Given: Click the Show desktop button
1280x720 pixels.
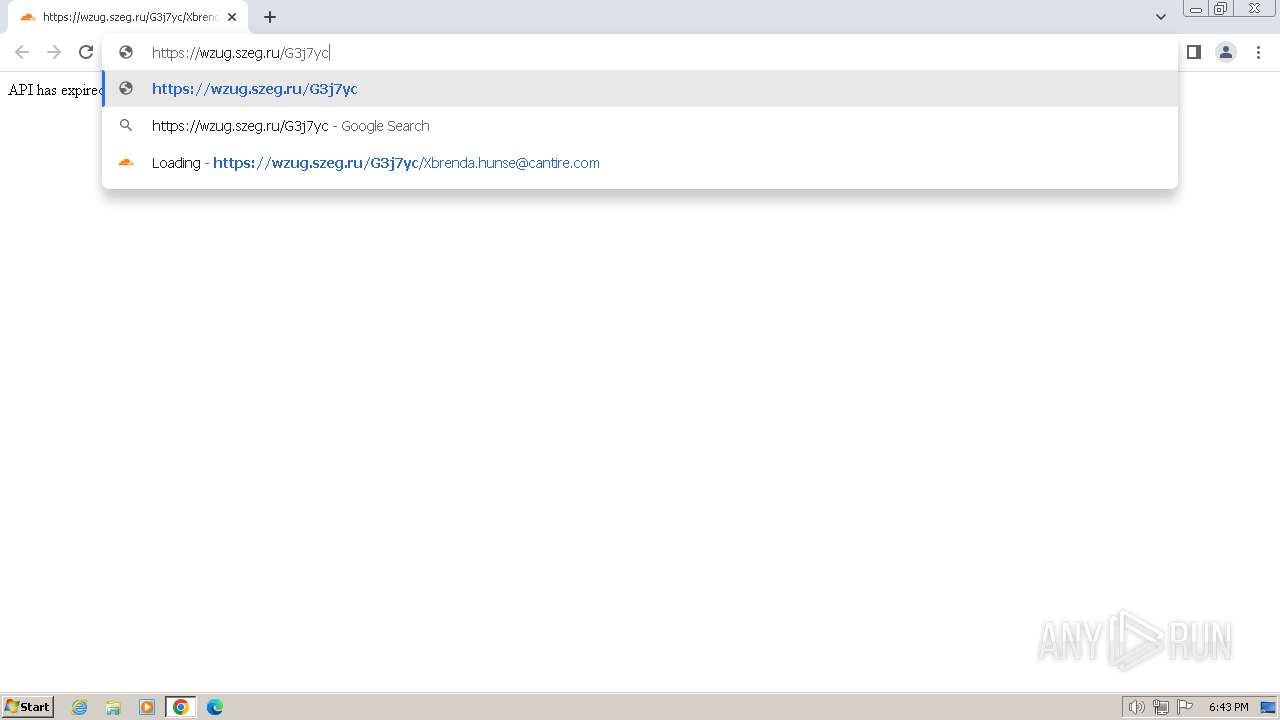Looking at the screenshot, I should click(x=1268, y=707).
